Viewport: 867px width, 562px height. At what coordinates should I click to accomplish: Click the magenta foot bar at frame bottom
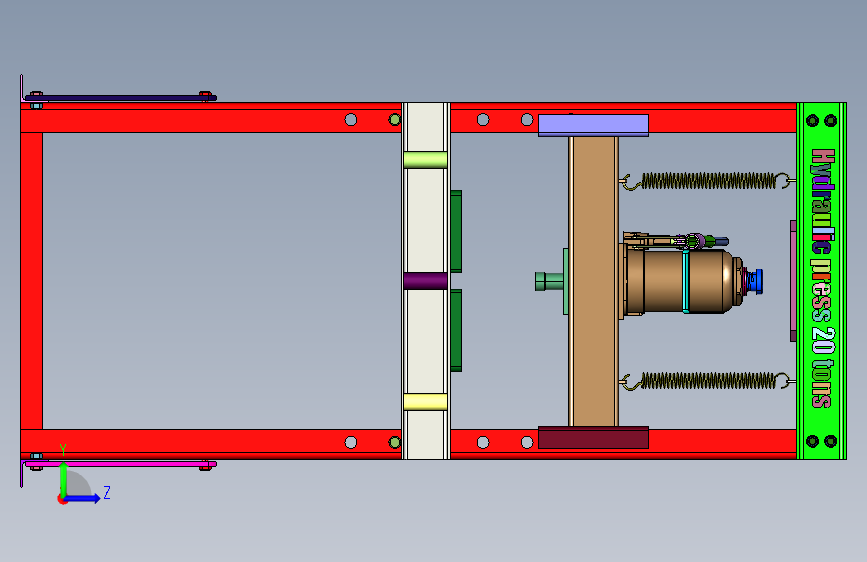[x=121, y=464]
